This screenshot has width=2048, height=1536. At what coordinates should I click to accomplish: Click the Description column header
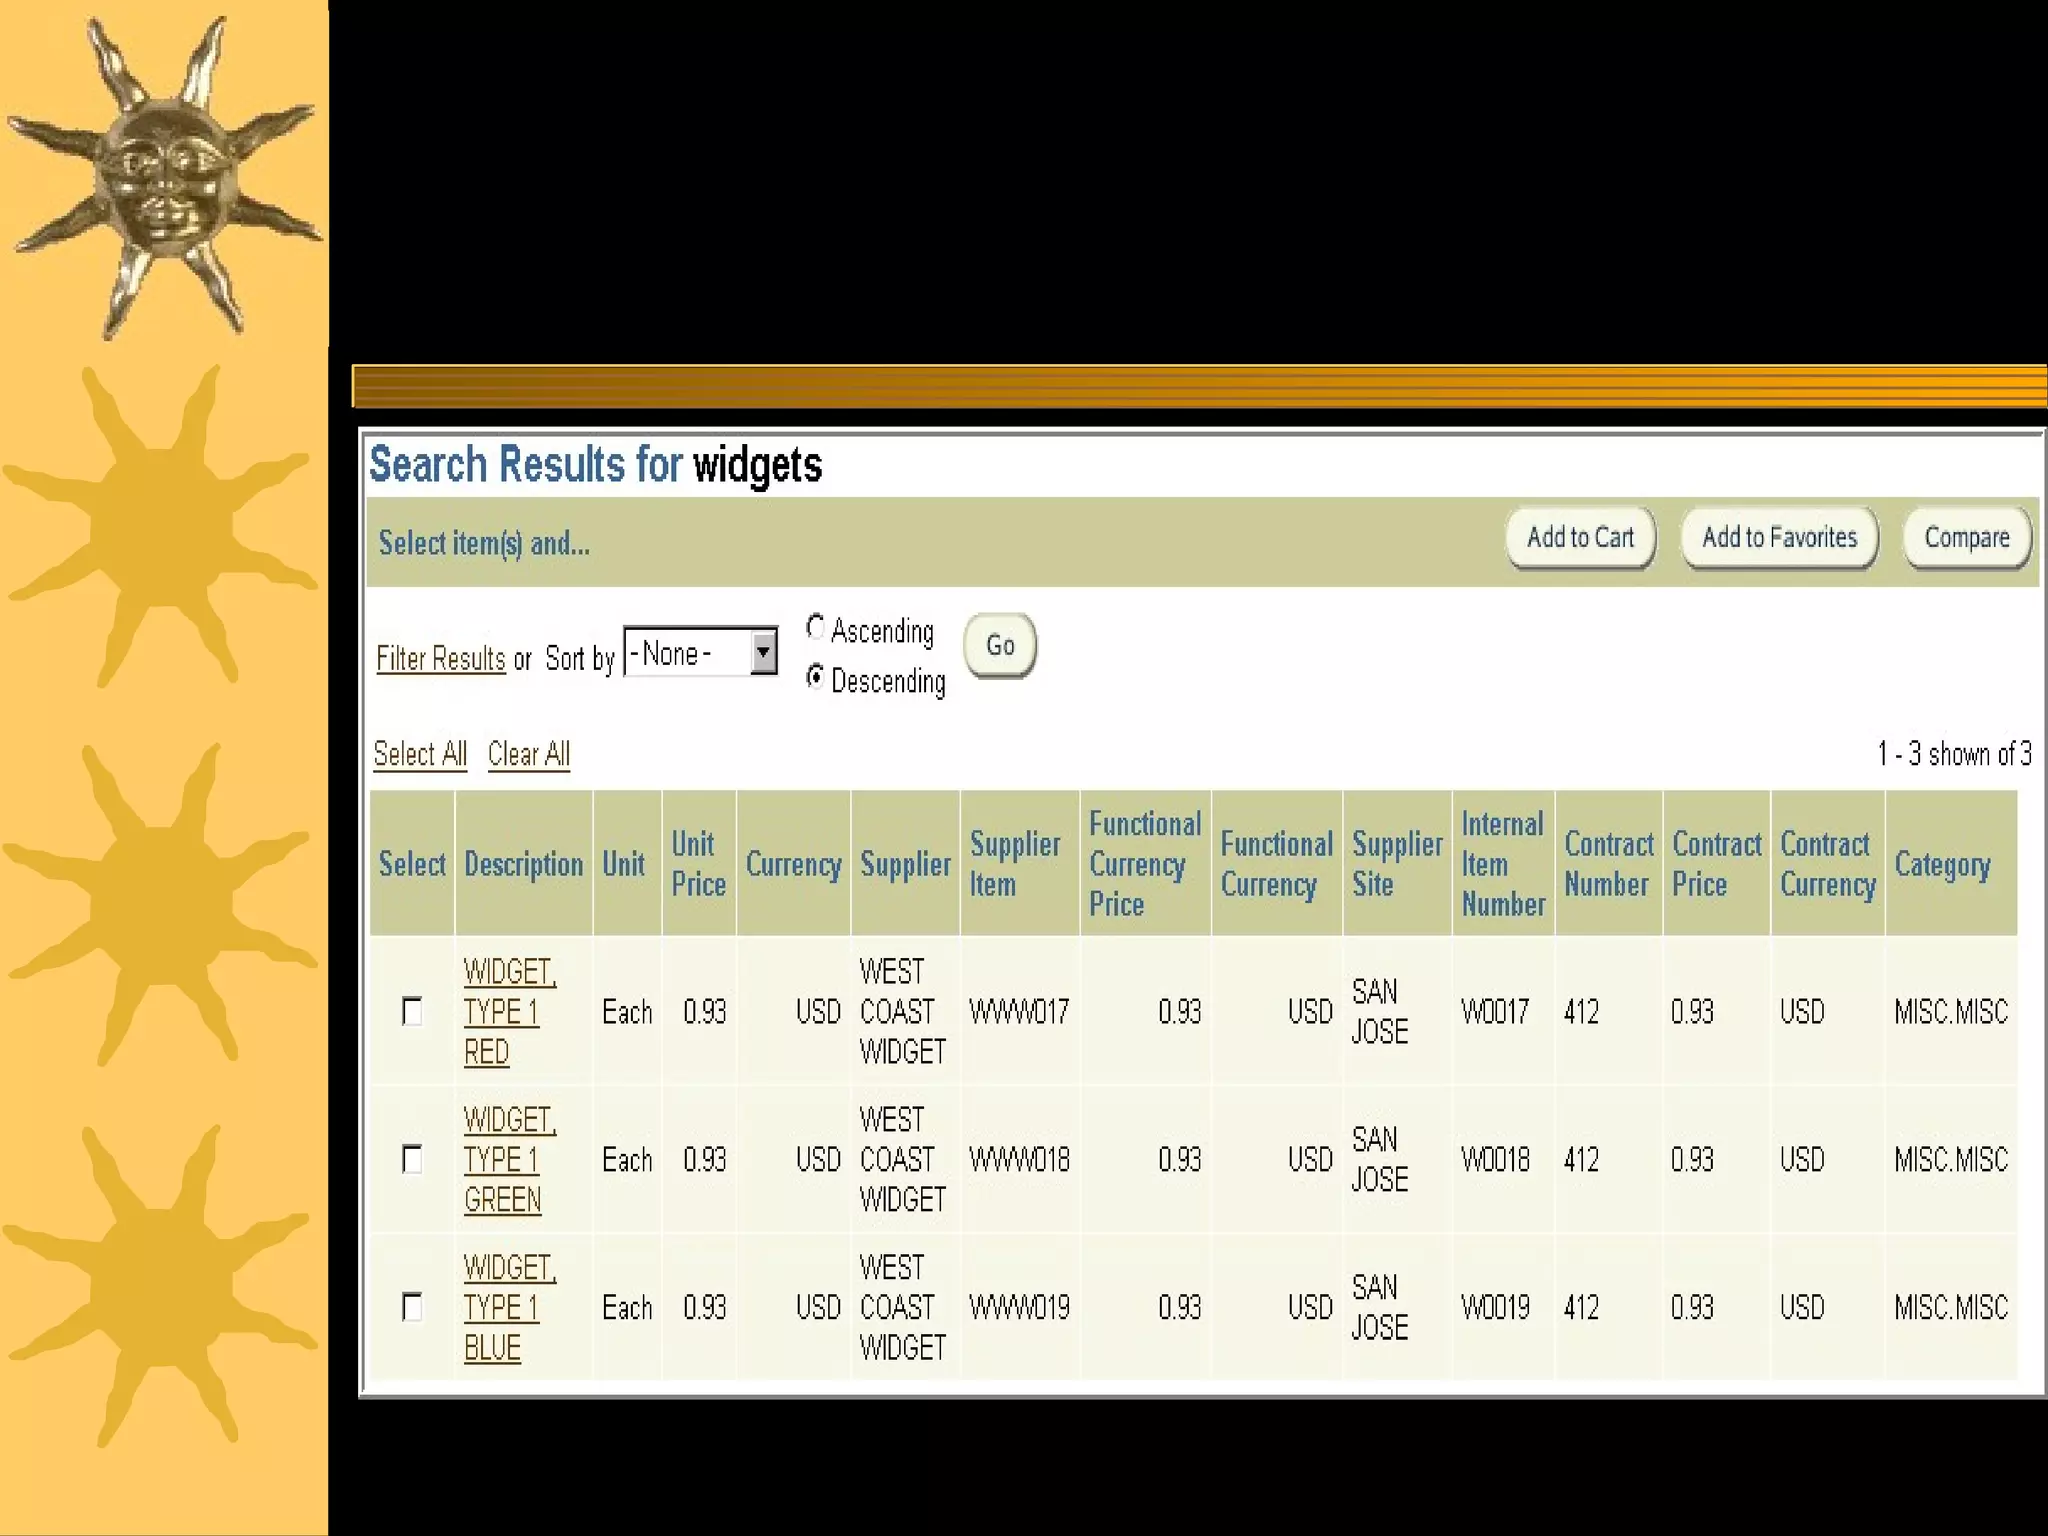pos(523,864)
